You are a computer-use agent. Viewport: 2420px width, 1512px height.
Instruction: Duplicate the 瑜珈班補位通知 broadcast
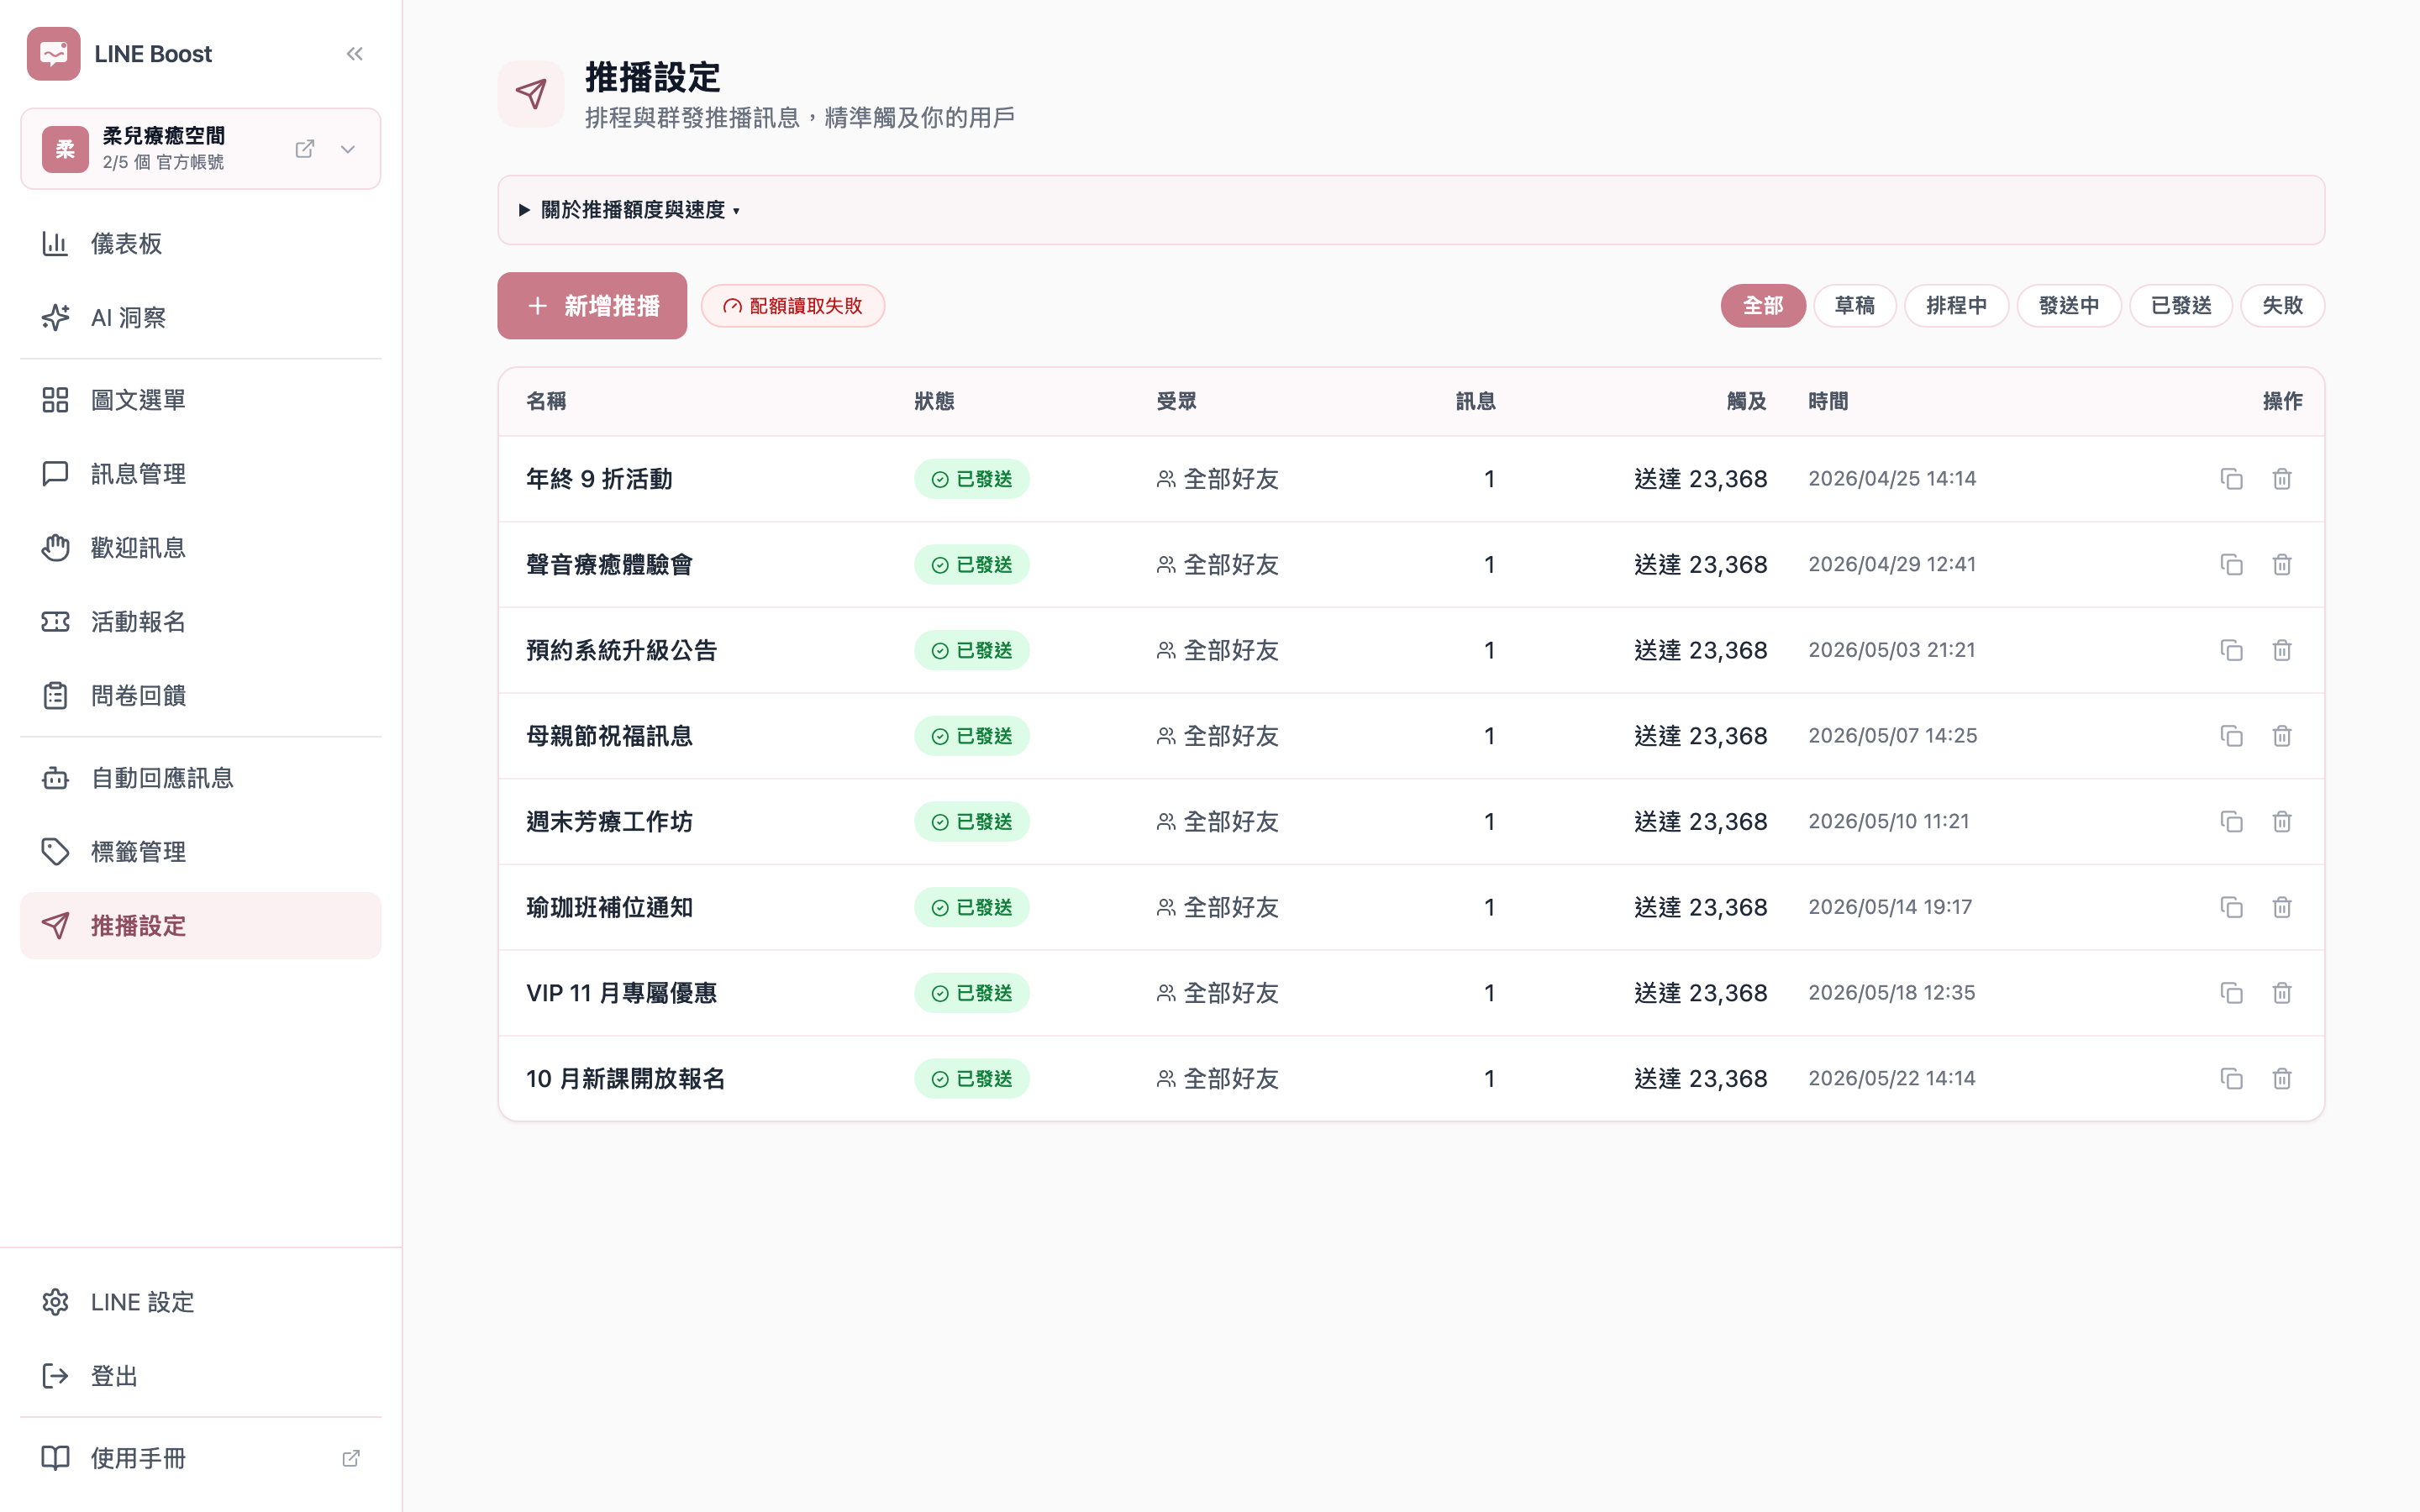pyautogui.click(x=2232, y=907)
